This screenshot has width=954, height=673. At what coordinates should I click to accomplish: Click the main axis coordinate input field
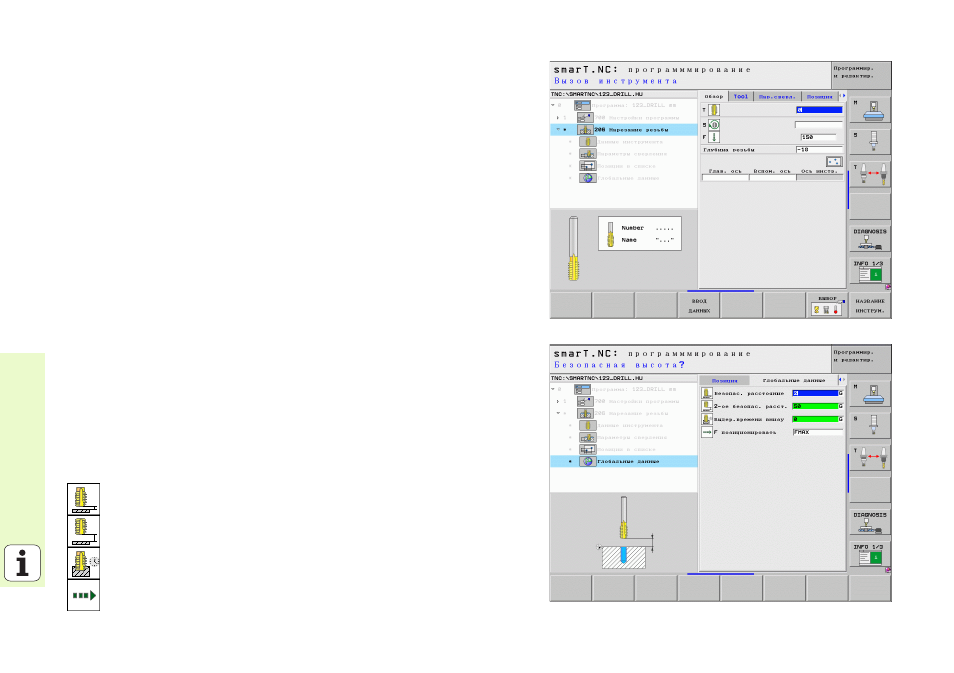725,178
